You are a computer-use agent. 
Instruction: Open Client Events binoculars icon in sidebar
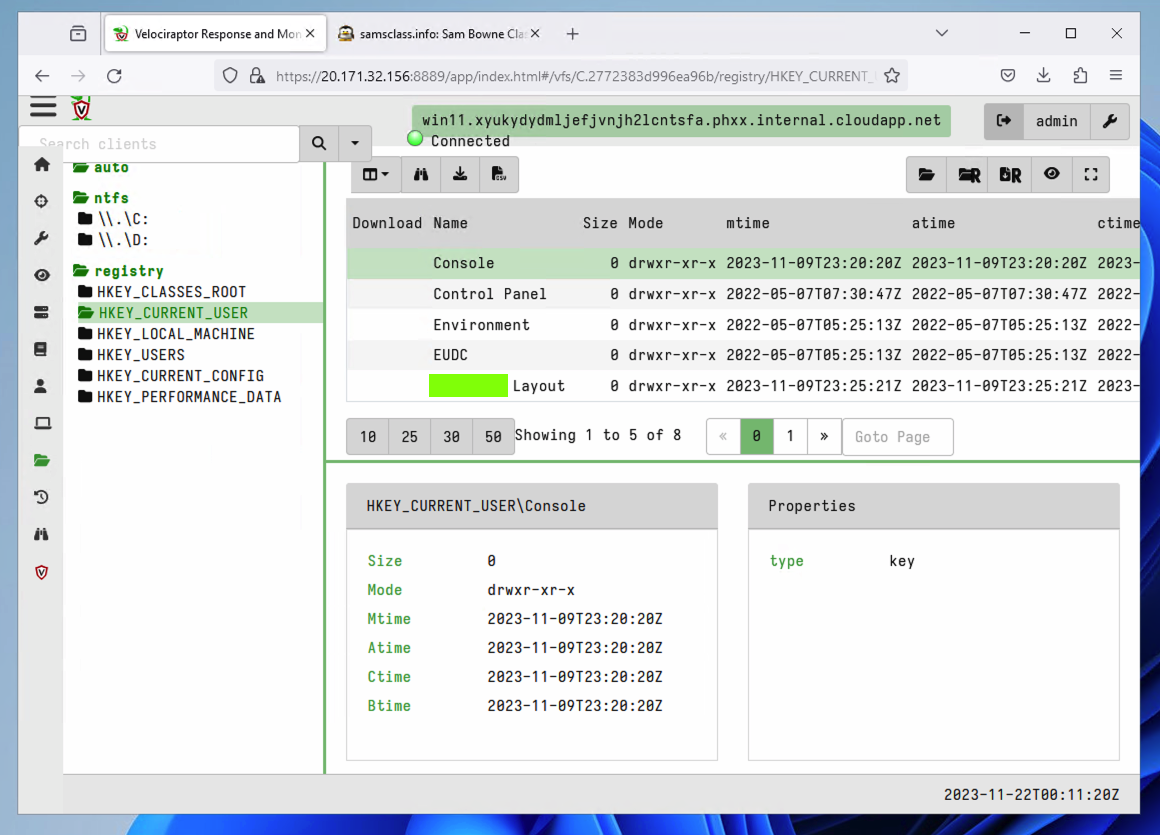(42, 534)
